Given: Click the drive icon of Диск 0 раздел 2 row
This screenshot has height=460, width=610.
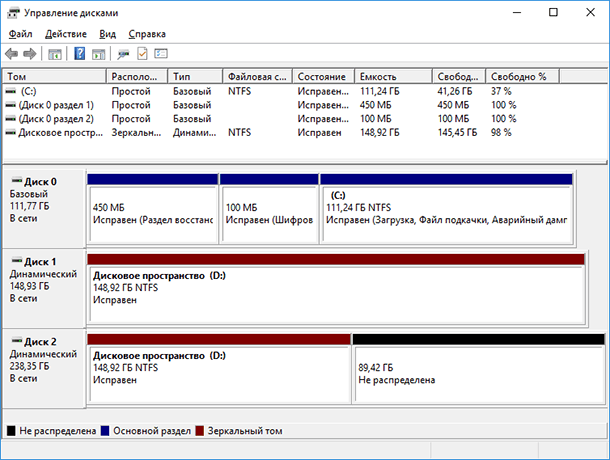Looking at the screenshot, I should [x=11, y=119].
